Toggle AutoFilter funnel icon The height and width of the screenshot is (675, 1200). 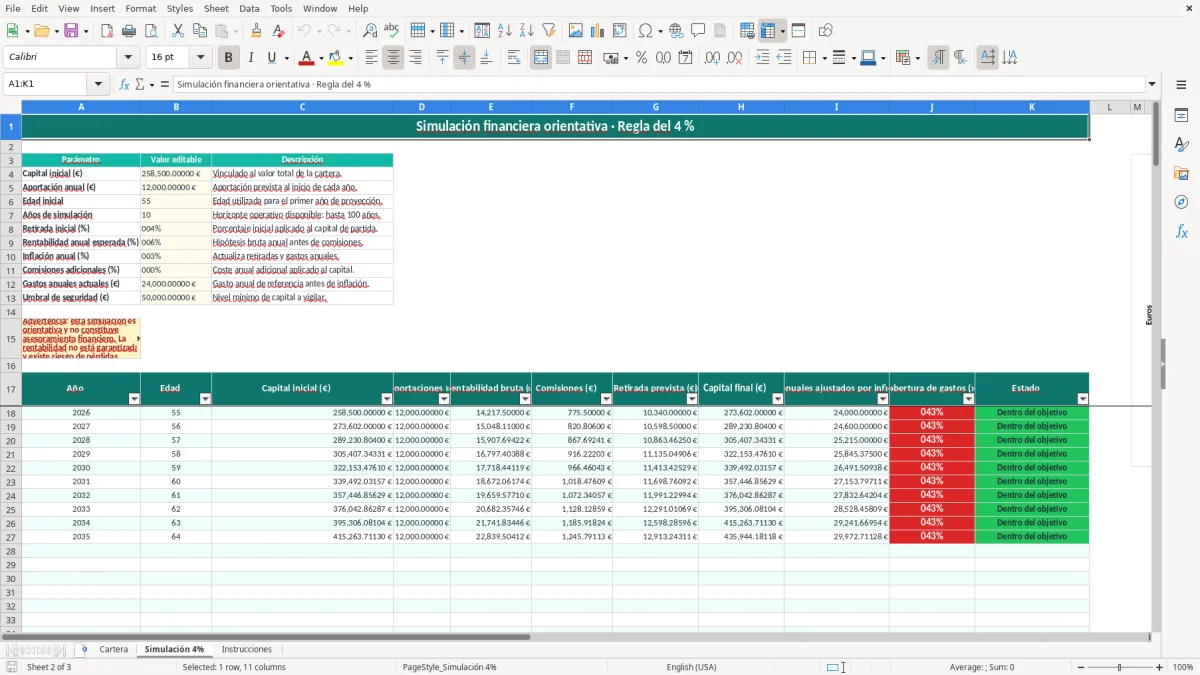tap(549, 31)
